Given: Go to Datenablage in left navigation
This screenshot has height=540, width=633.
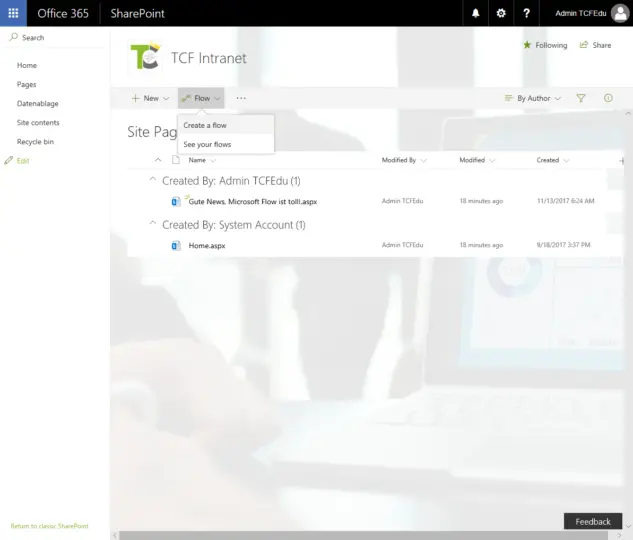Looking at the screenshot, I should coord(38,103).
